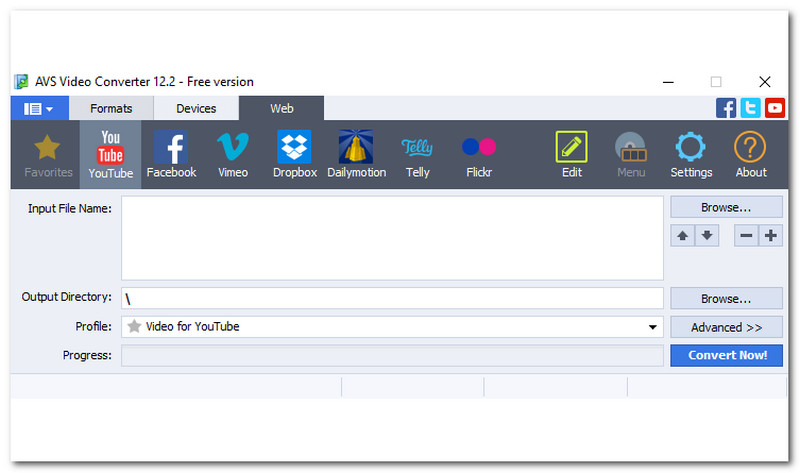This screenshot has width=800, height=473.
Task: Open the Advanced >> options
Action: tap(726, 327)
